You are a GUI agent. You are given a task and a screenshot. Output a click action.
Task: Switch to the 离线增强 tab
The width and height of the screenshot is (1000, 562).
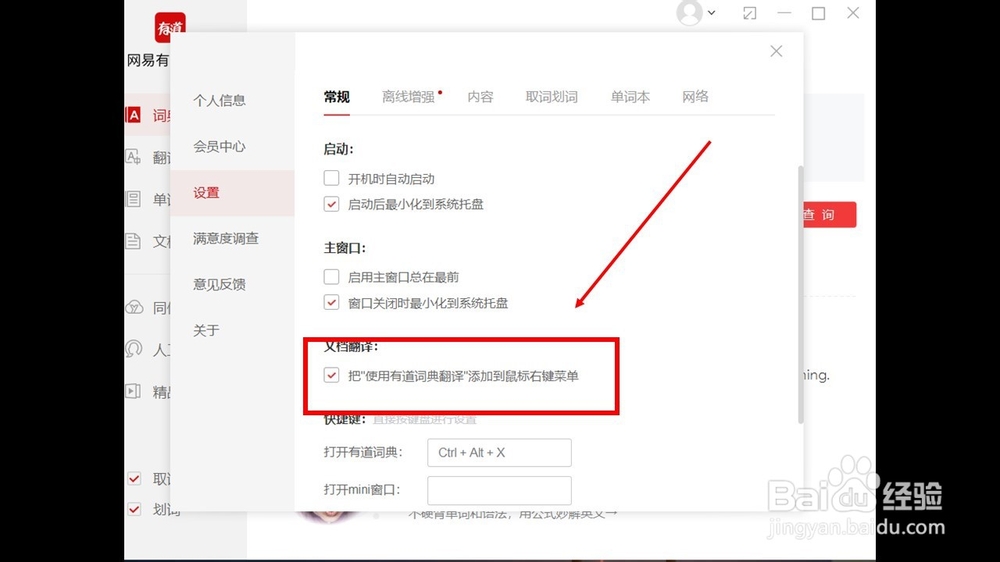point(408,97)
